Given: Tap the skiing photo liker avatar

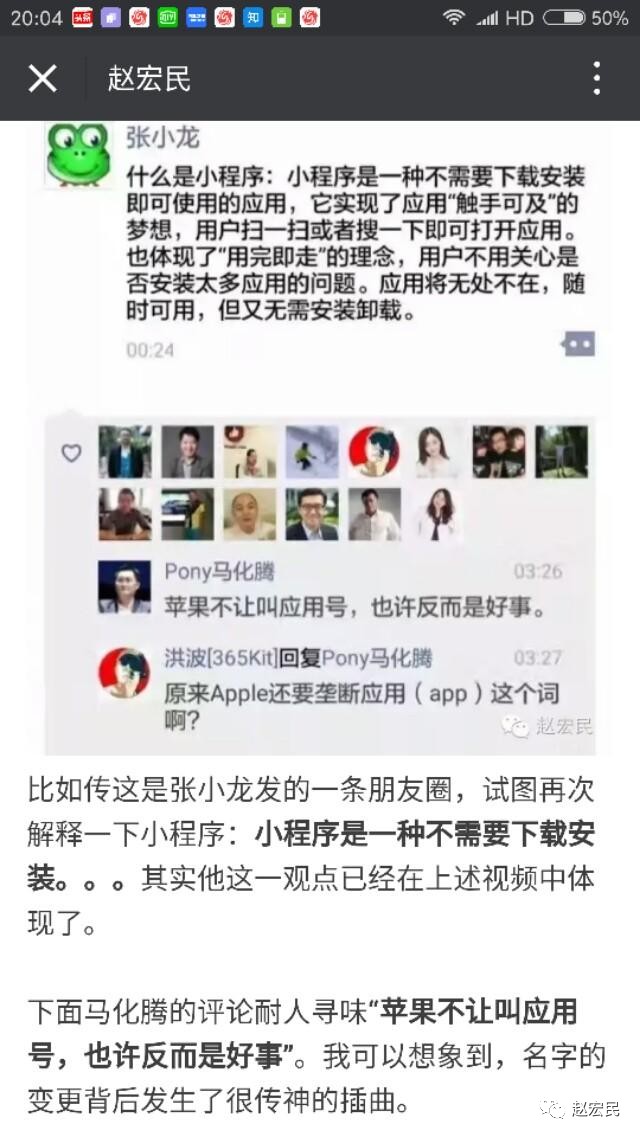Looking at the screenshot, I should coord(312,452).
